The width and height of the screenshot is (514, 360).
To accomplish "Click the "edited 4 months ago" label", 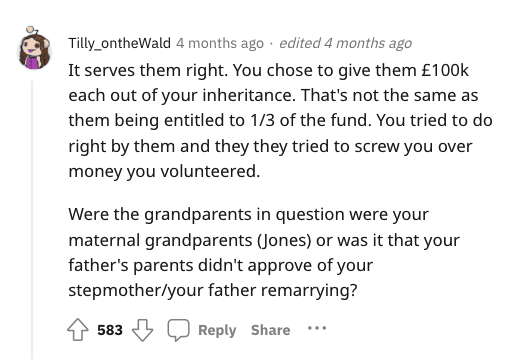I will [346, 43].
